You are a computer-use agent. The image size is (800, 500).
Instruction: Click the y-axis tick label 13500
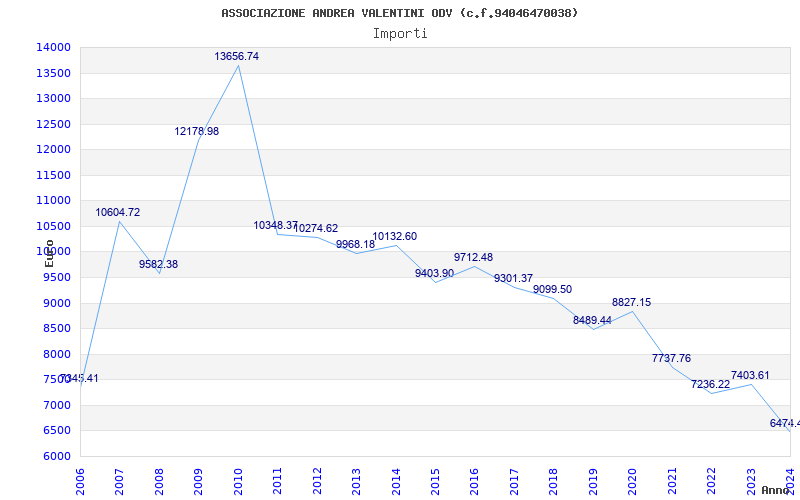(53, 73)
